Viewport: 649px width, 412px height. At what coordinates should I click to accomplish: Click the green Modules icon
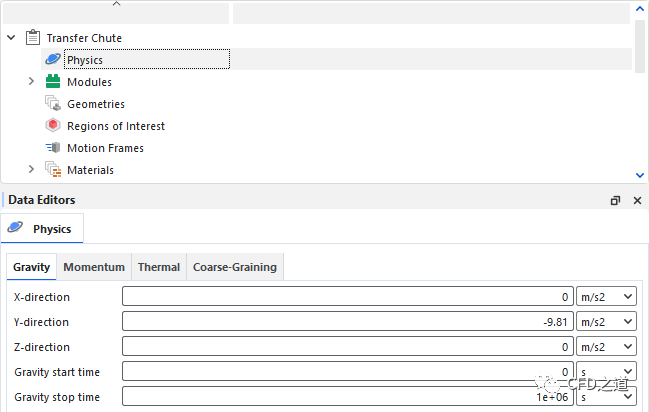click(53, 82)
